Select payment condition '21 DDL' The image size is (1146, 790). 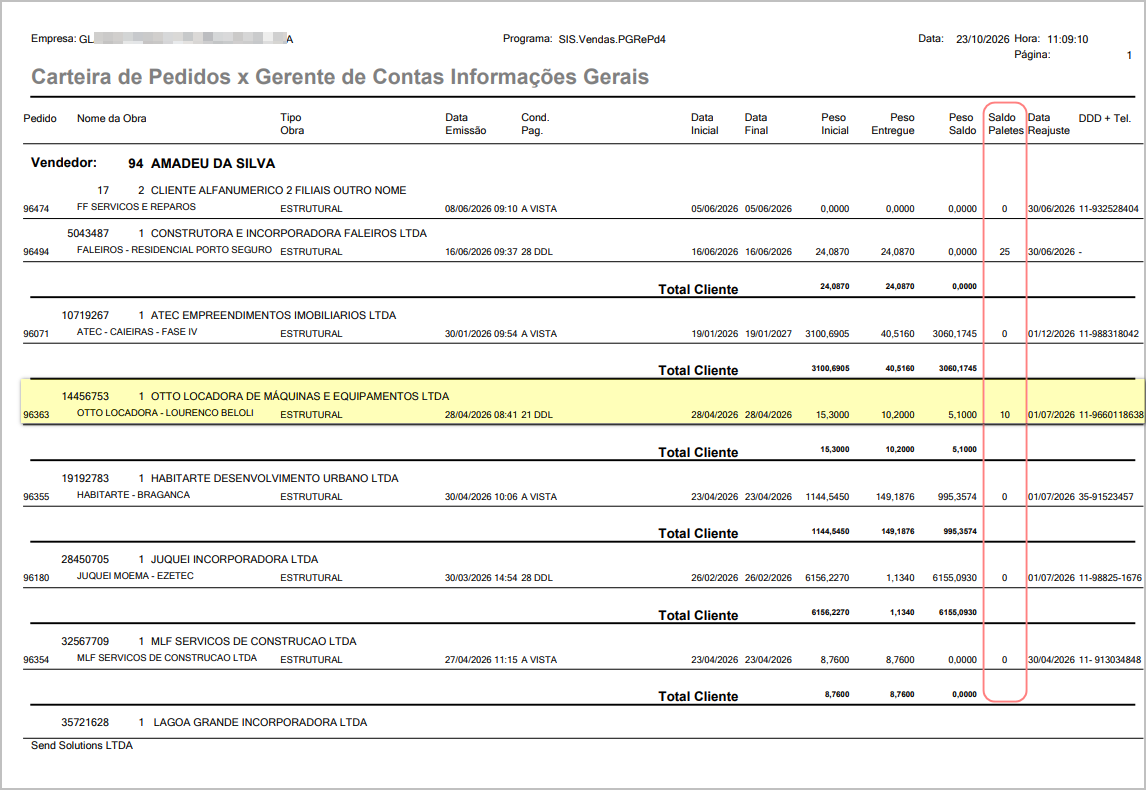tap(537, 415)
